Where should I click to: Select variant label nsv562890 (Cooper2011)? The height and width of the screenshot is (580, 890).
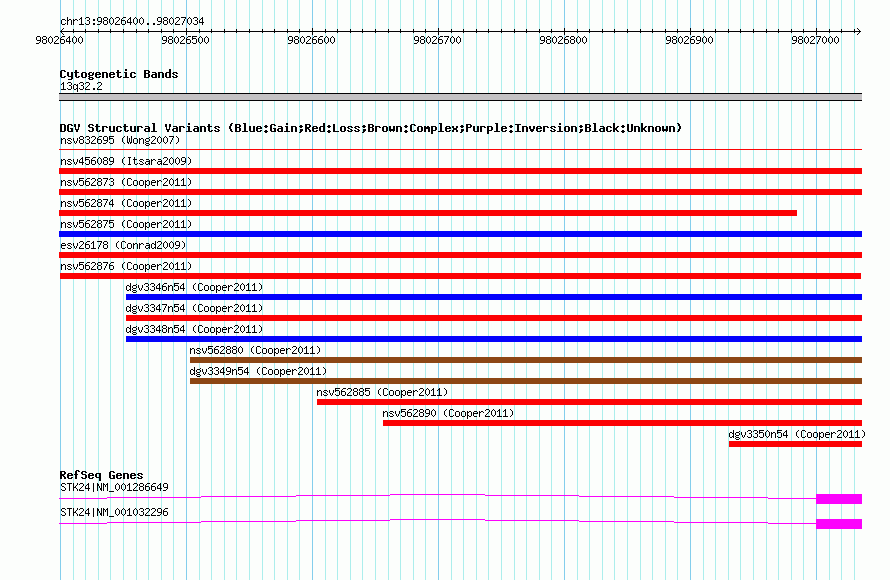[x=448, y=413]
